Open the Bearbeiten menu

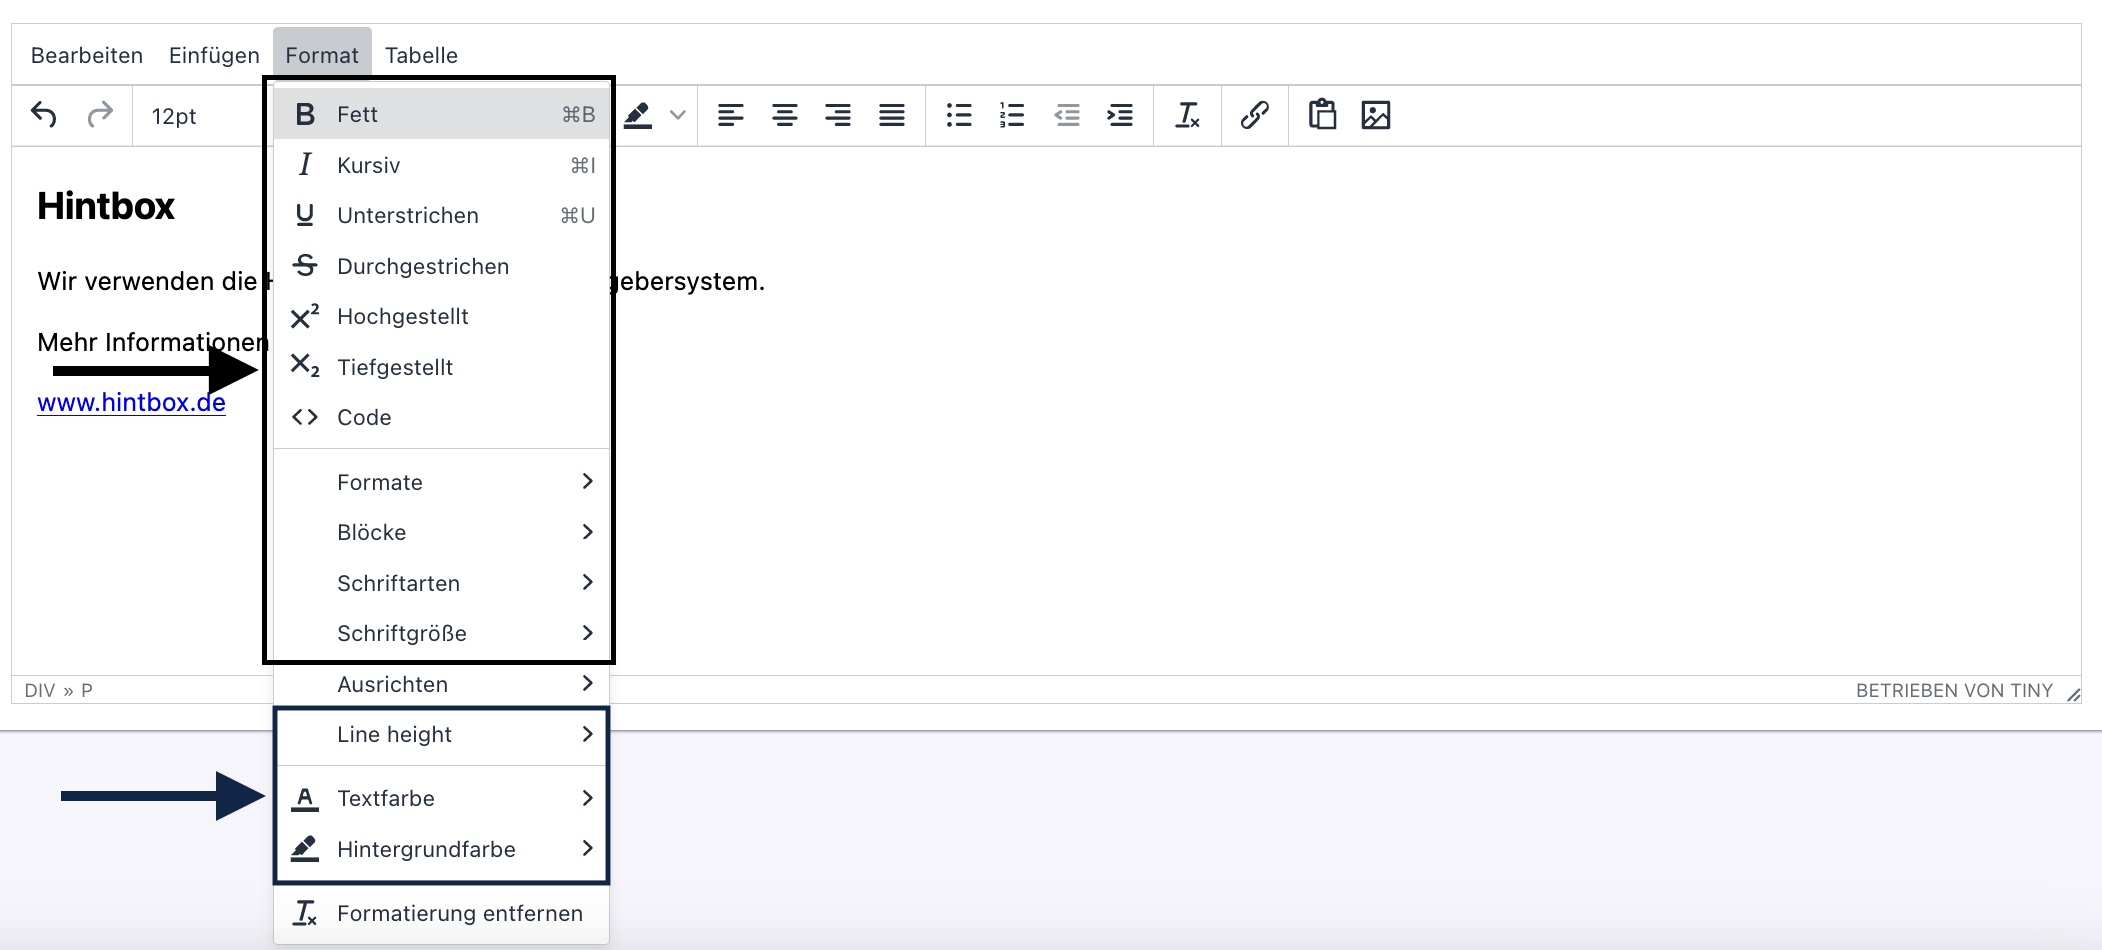click(x=87, y=55)
